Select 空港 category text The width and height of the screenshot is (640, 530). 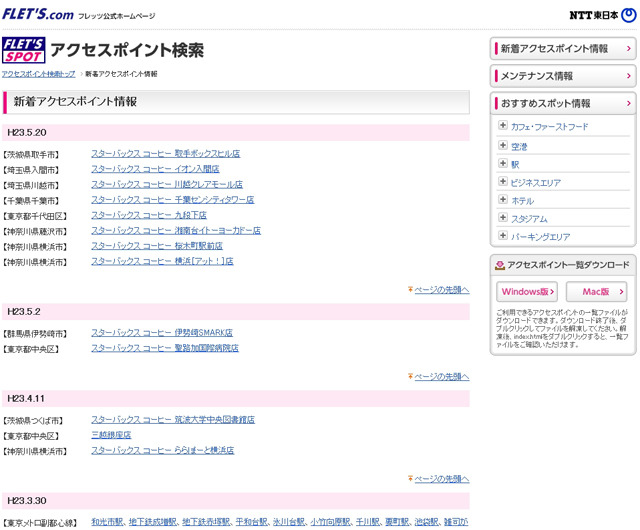(x=519, y=147)
